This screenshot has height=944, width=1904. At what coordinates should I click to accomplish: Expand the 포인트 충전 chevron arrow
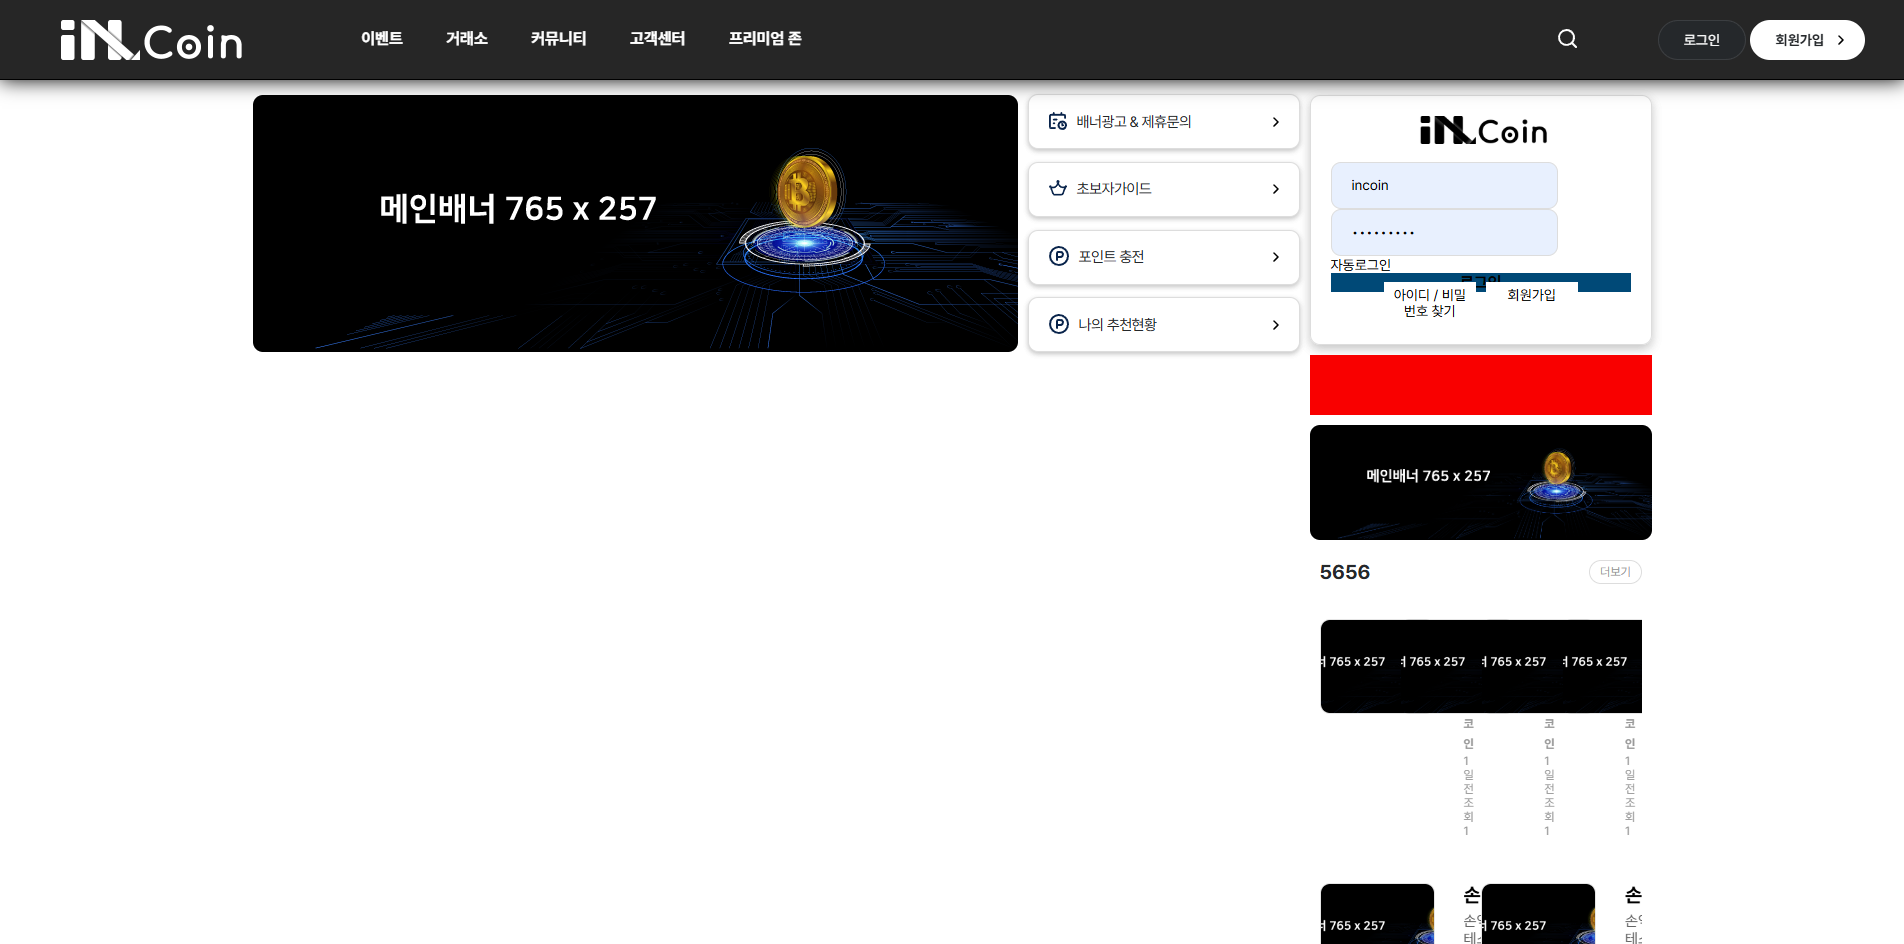pos(1275,257)
